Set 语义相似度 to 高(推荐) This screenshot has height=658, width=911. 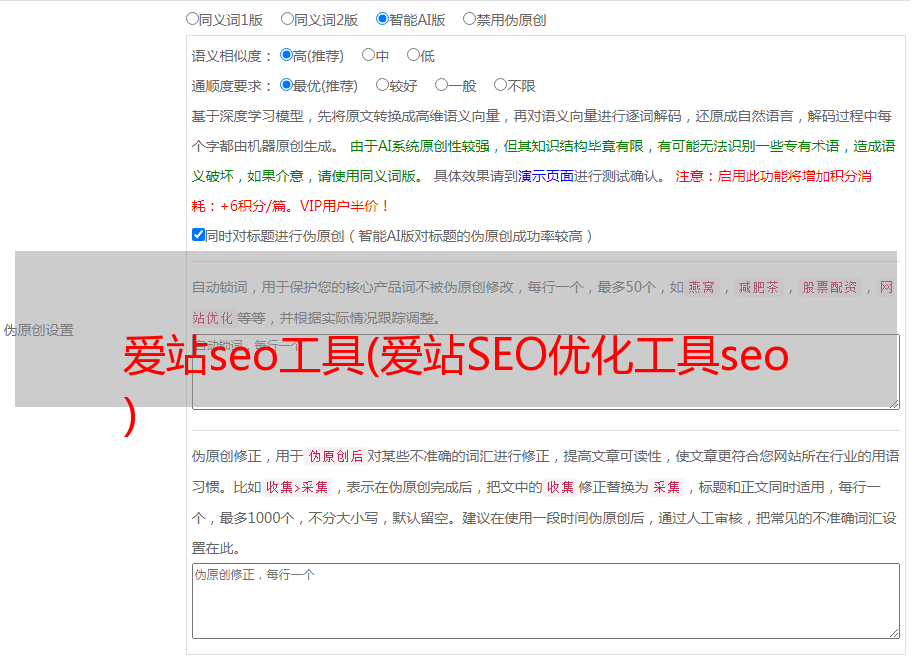point(286,55)
